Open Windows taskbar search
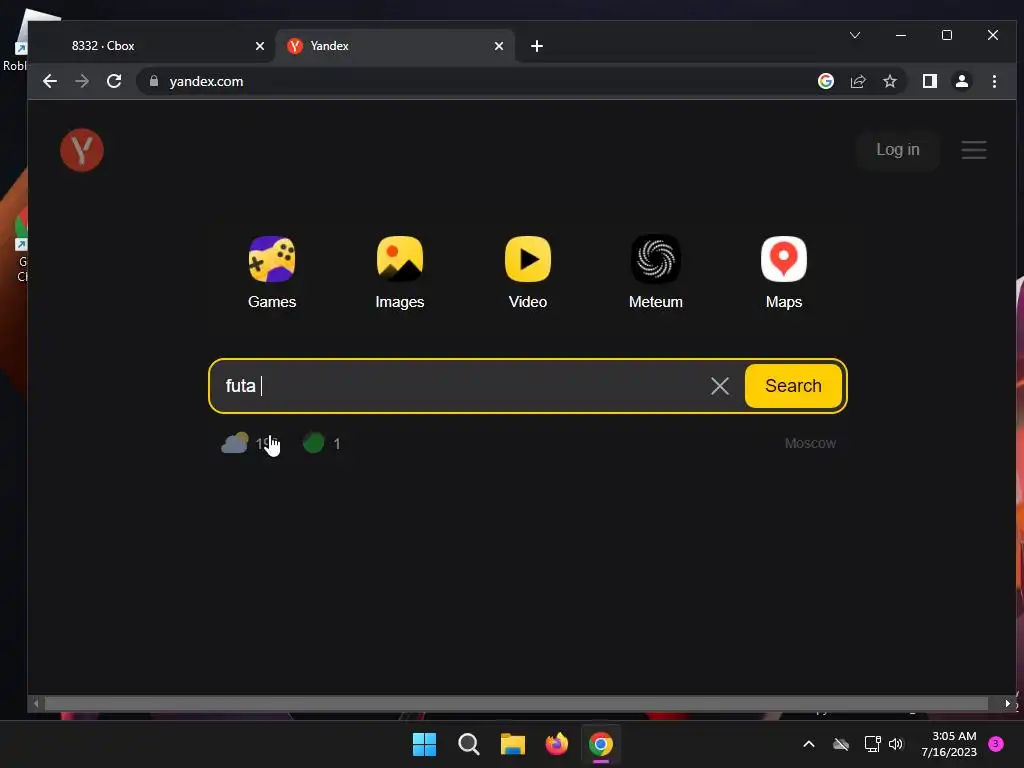Screen dimensions: 1024x768 [x=468, y=744]
